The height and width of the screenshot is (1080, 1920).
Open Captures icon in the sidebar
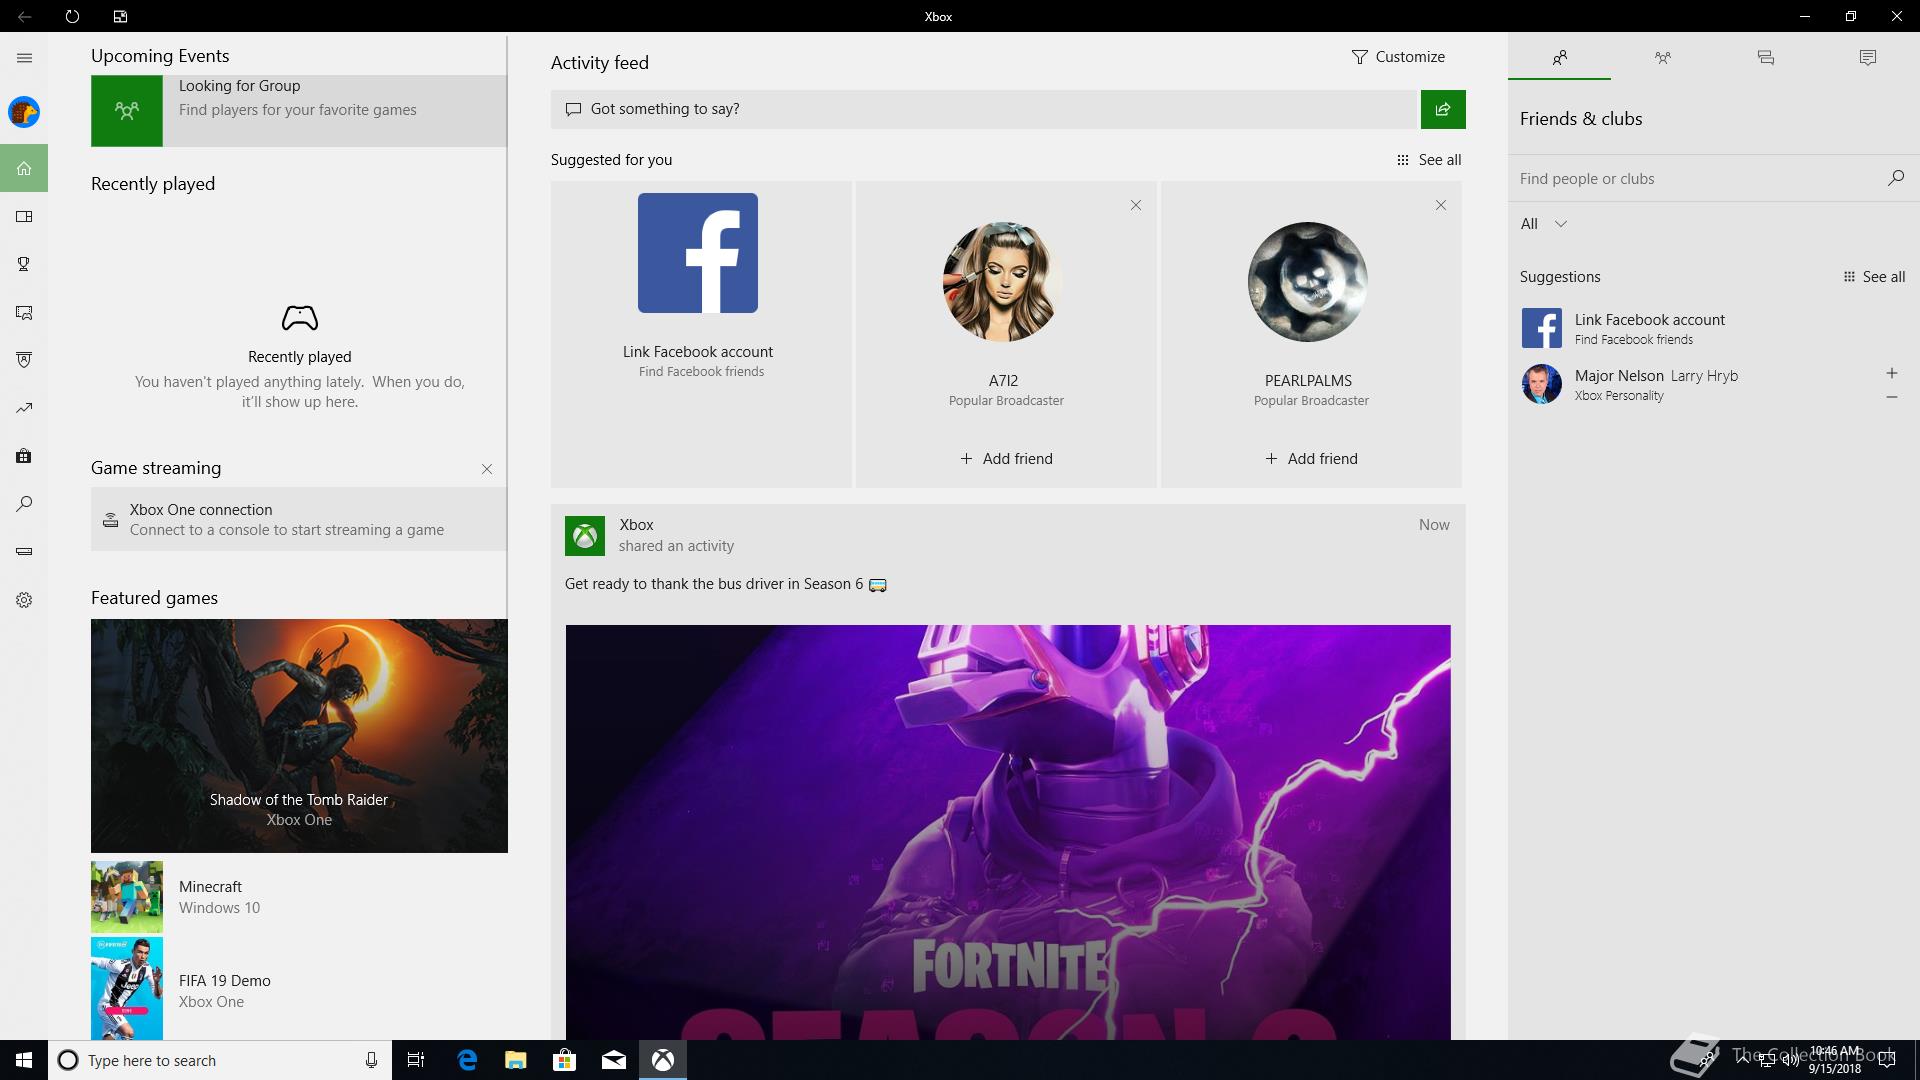tap(24, 312)
